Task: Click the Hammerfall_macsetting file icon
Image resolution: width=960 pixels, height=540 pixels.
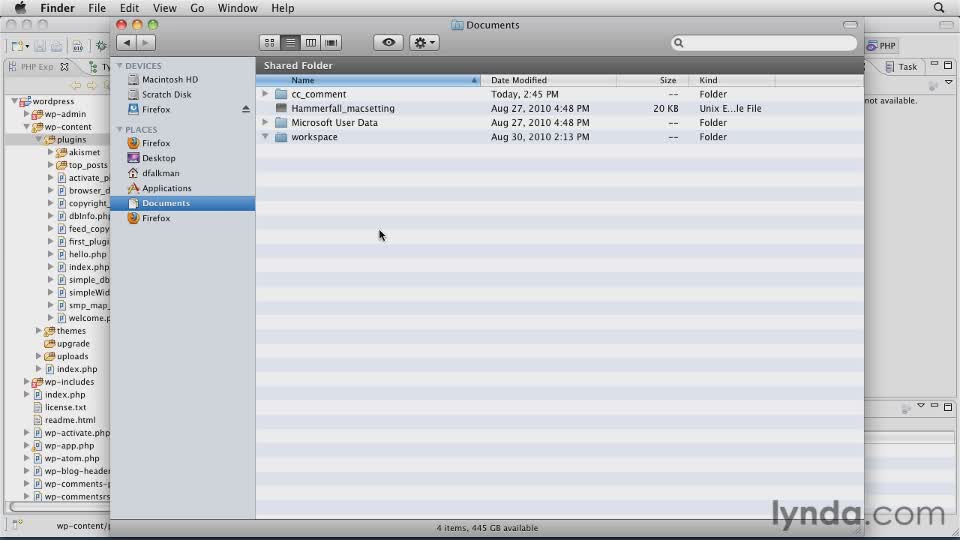Action: click(x=281, y=108)
